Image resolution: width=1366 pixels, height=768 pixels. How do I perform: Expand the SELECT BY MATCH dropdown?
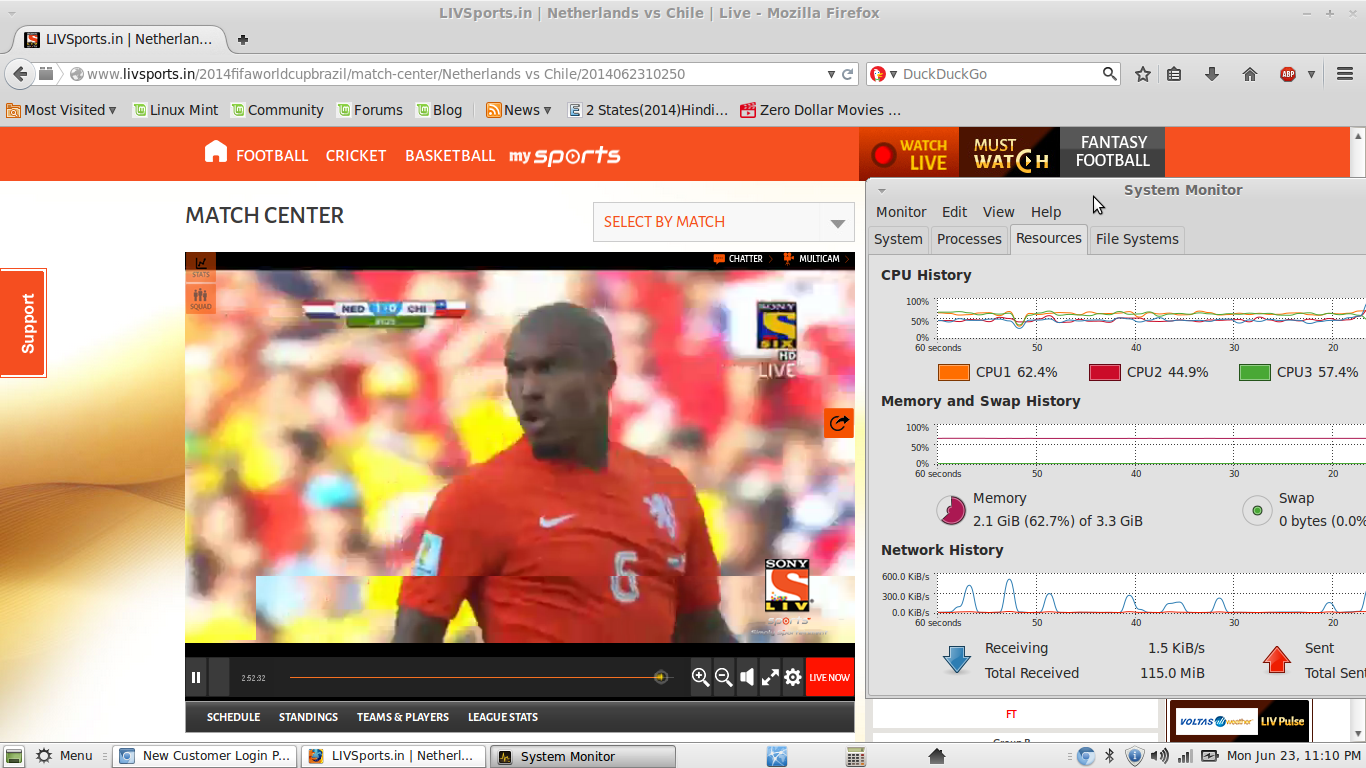point(724,222)
